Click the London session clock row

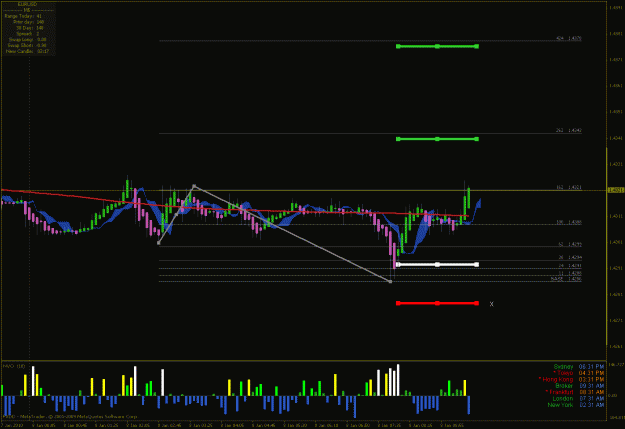[x=578, y=398]
